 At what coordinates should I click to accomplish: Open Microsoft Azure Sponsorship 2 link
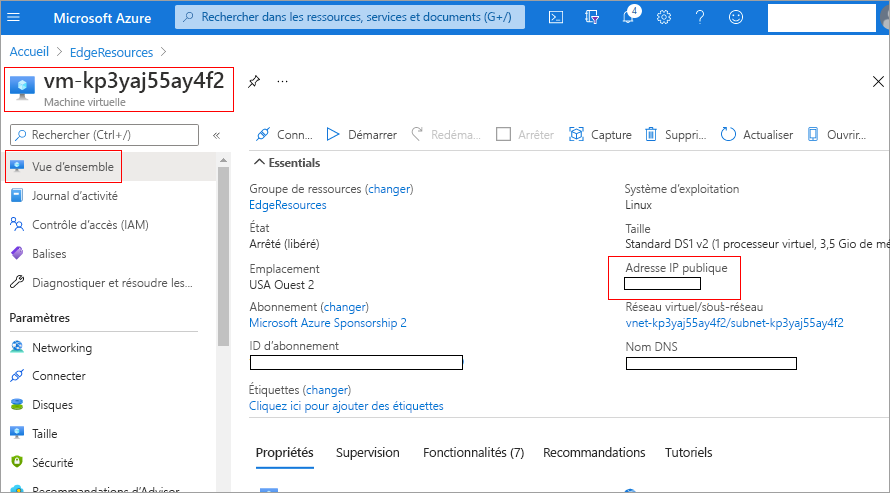point(328,323)
